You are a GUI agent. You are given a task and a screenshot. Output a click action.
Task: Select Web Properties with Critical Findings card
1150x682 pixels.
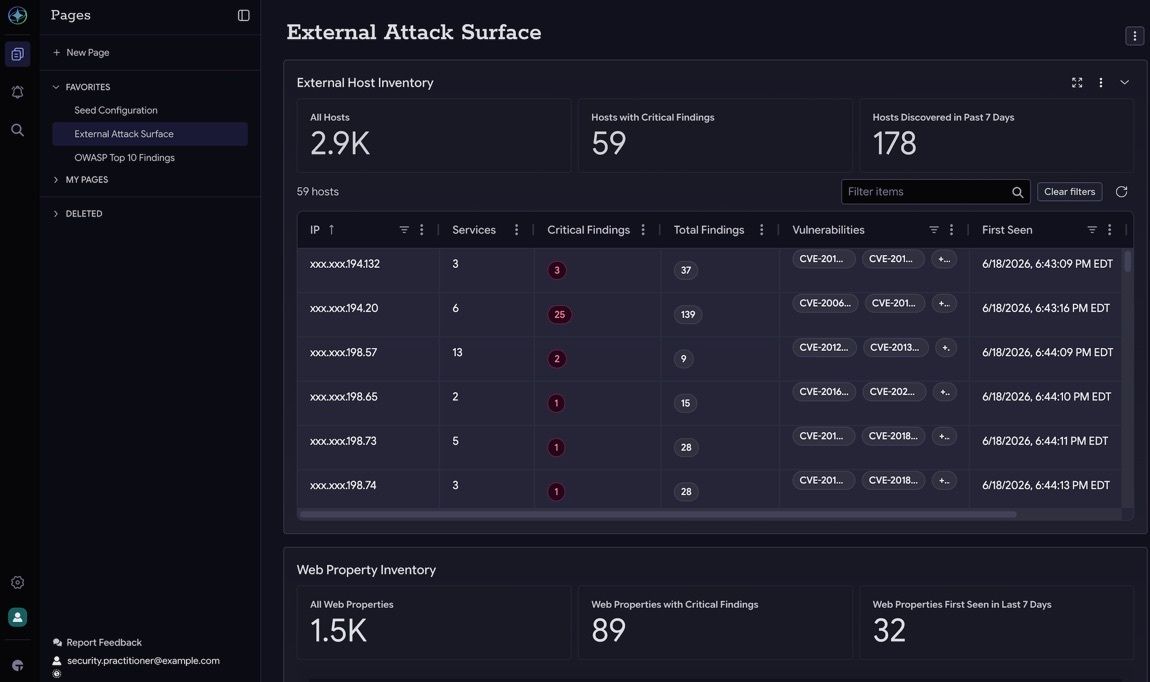(x=715, y=623)
